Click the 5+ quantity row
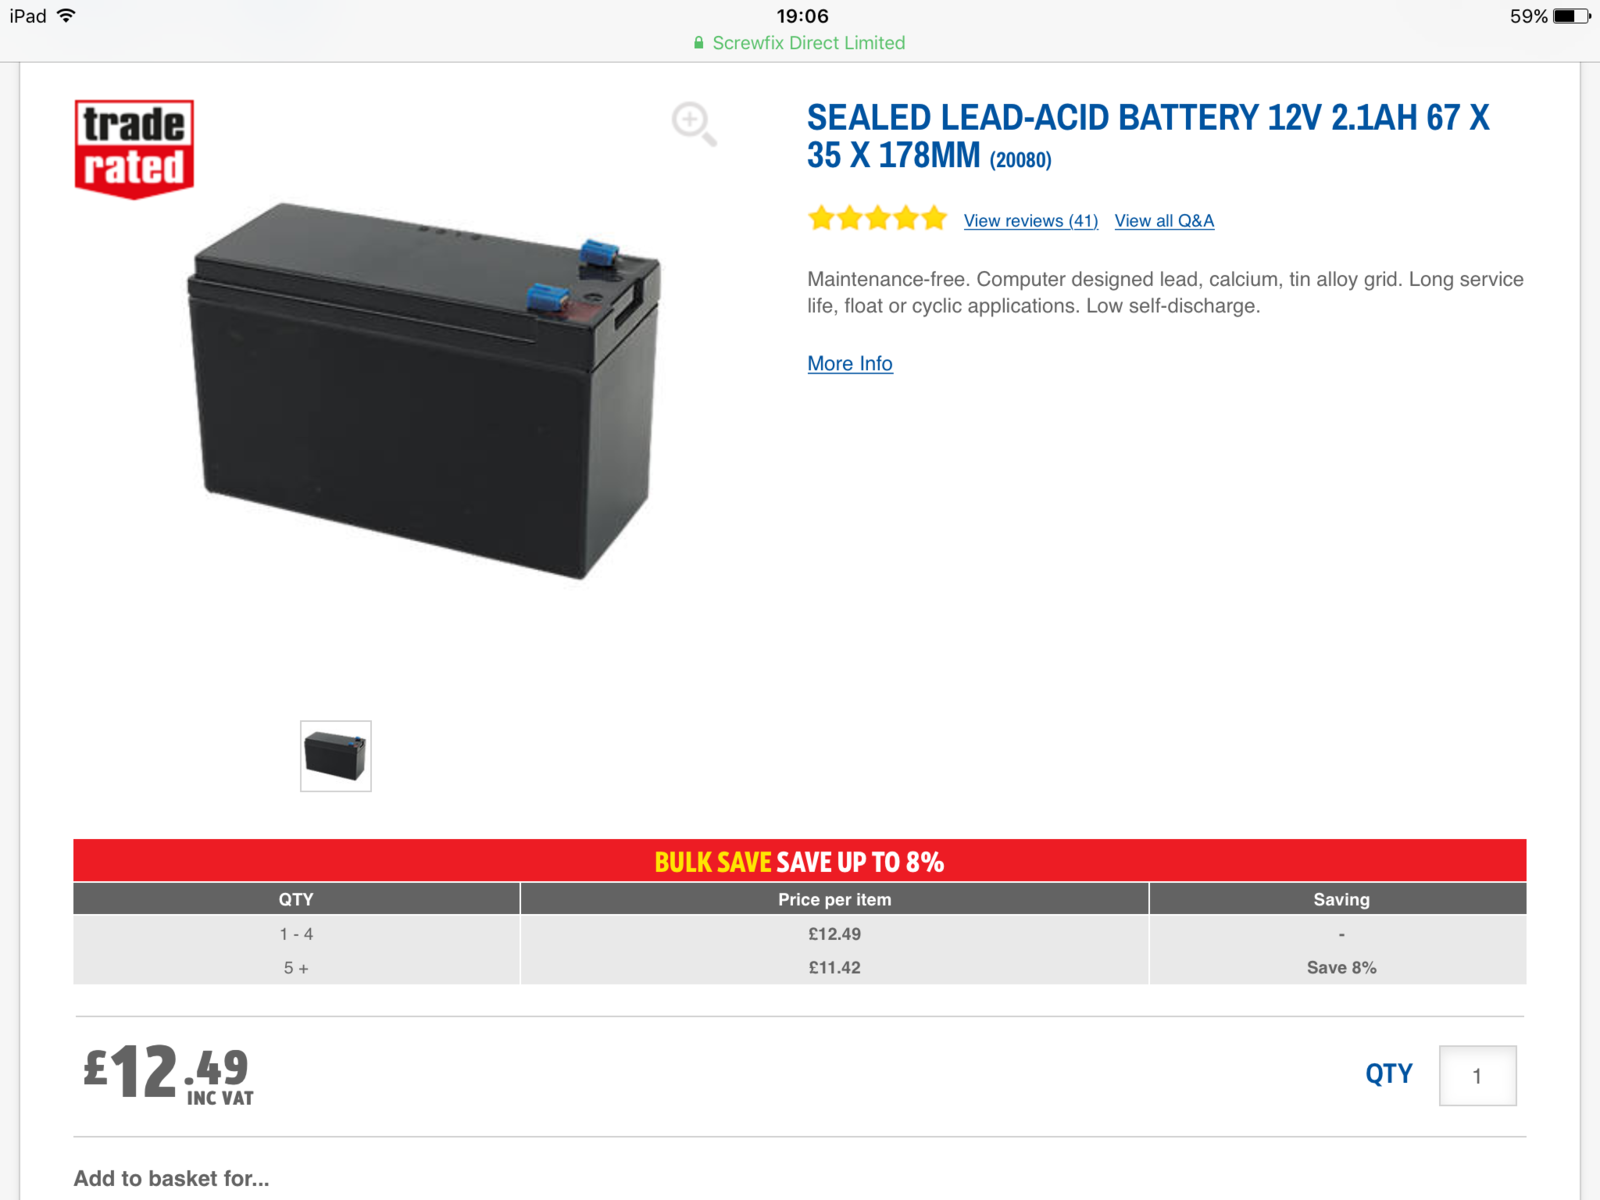Image resolution: width=1600 pixels, height=1200 pixels. click(x=296, y=968)
